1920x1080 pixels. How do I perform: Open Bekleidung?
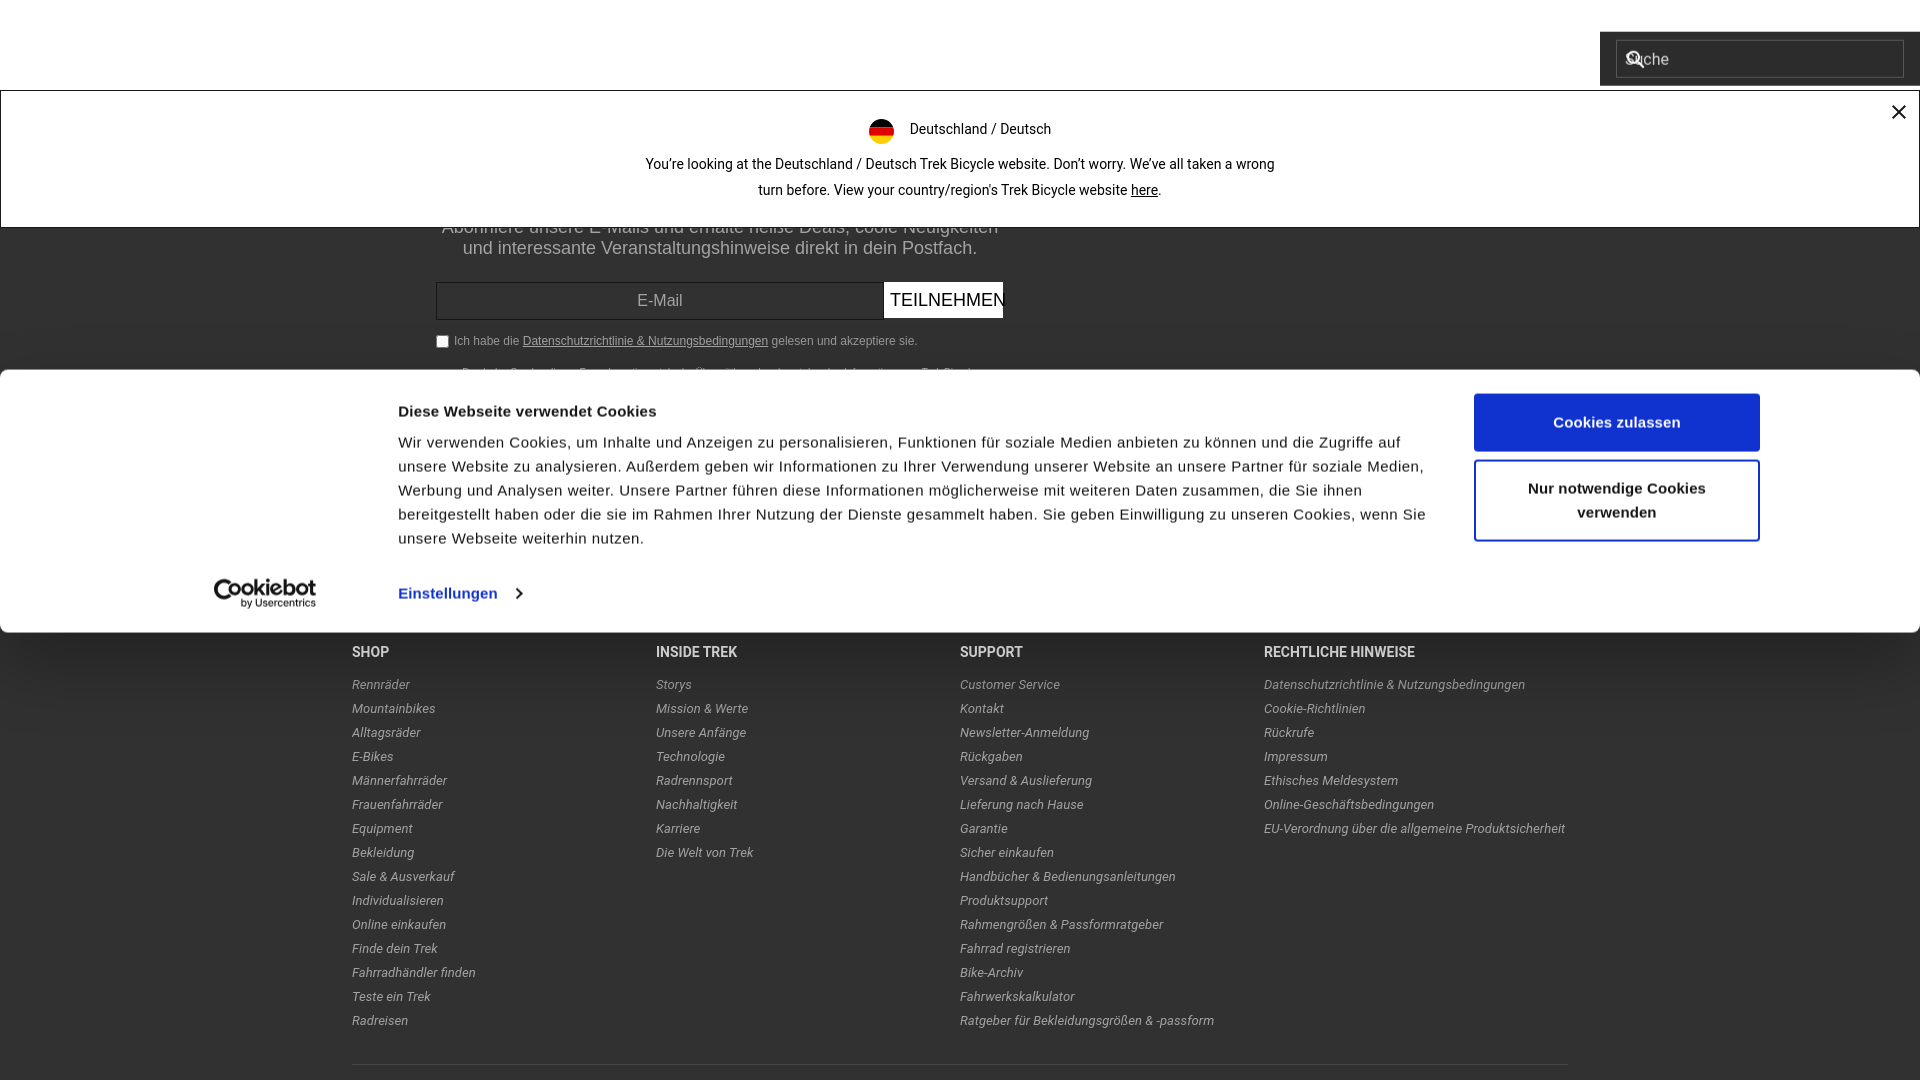coord(383,853)
